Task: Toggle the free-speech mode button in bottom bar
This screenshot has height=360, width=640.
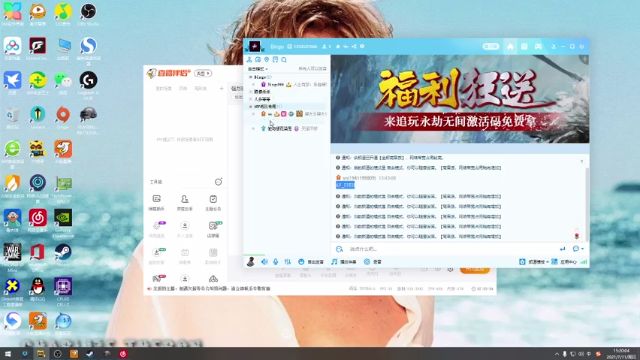Action: [311, 262]
